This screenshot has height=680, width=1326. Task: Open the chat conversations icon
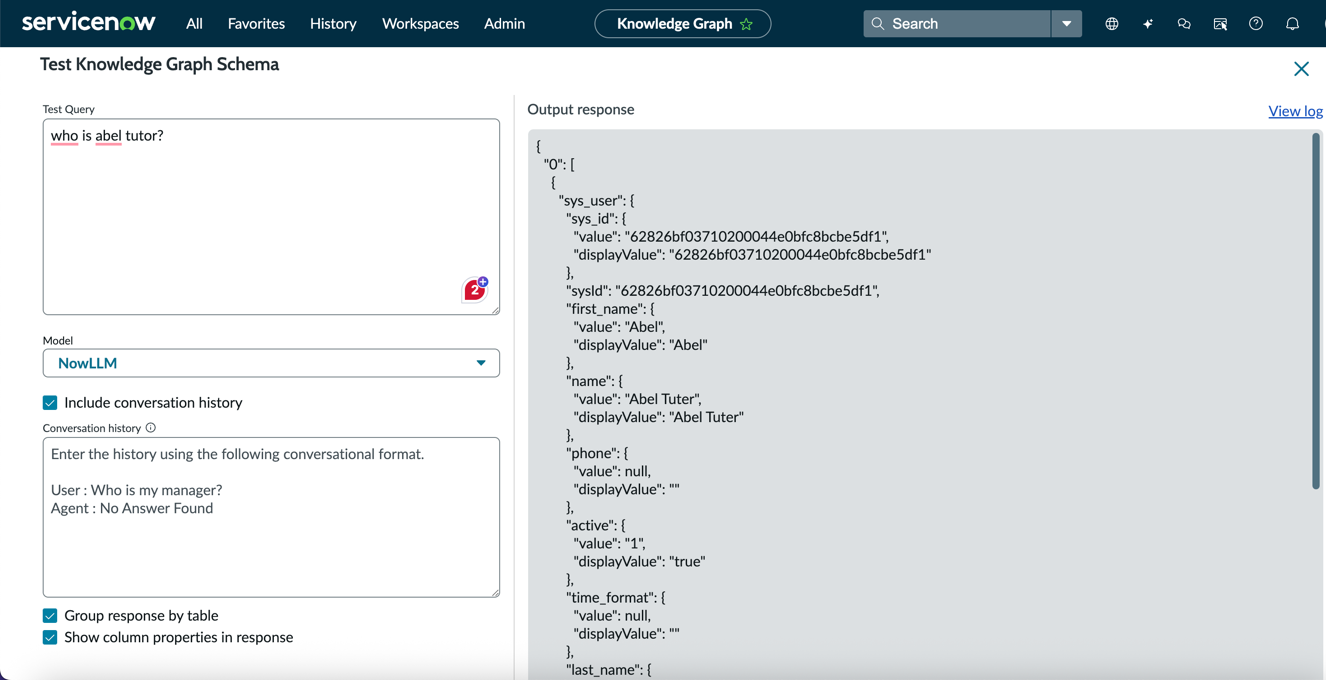[x=1184, y=23]
